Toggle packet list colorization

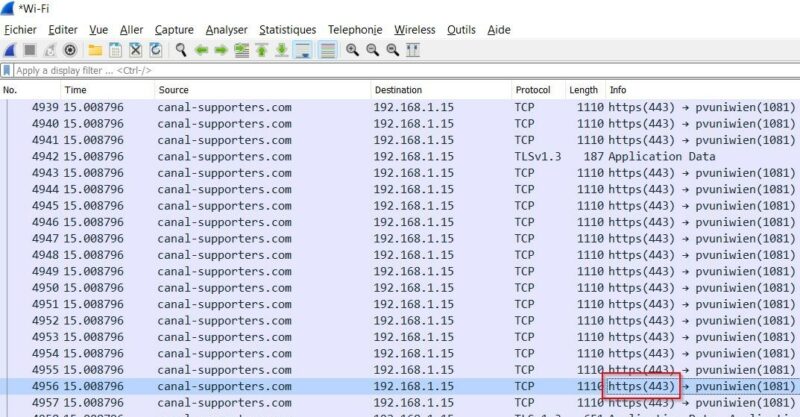[328, 50]
